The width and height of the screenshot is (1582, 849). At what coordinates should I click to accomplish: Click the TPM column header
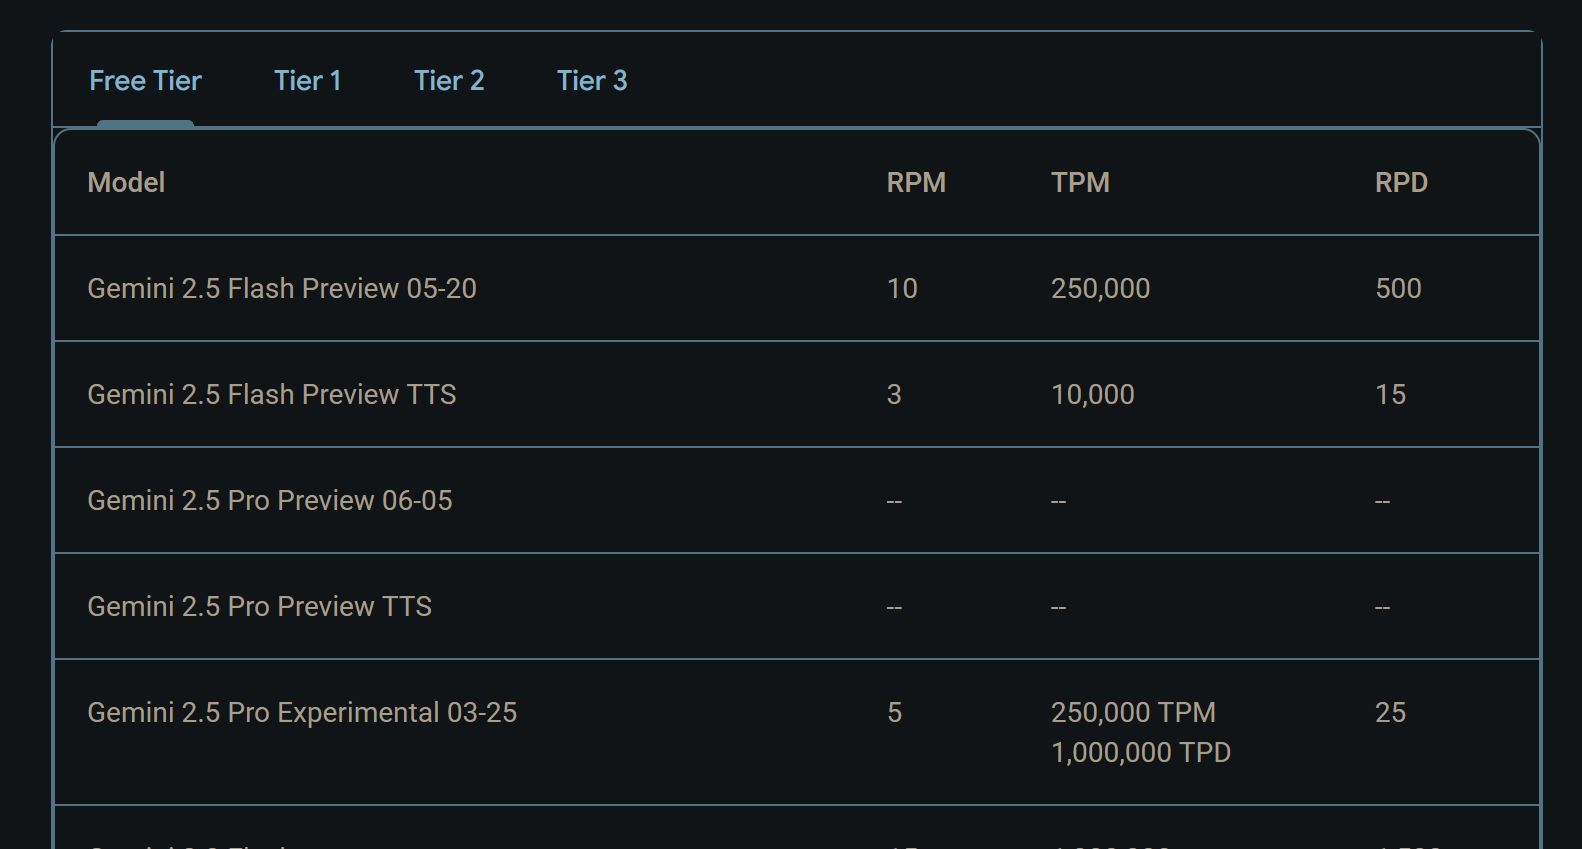coord(1080,183)
